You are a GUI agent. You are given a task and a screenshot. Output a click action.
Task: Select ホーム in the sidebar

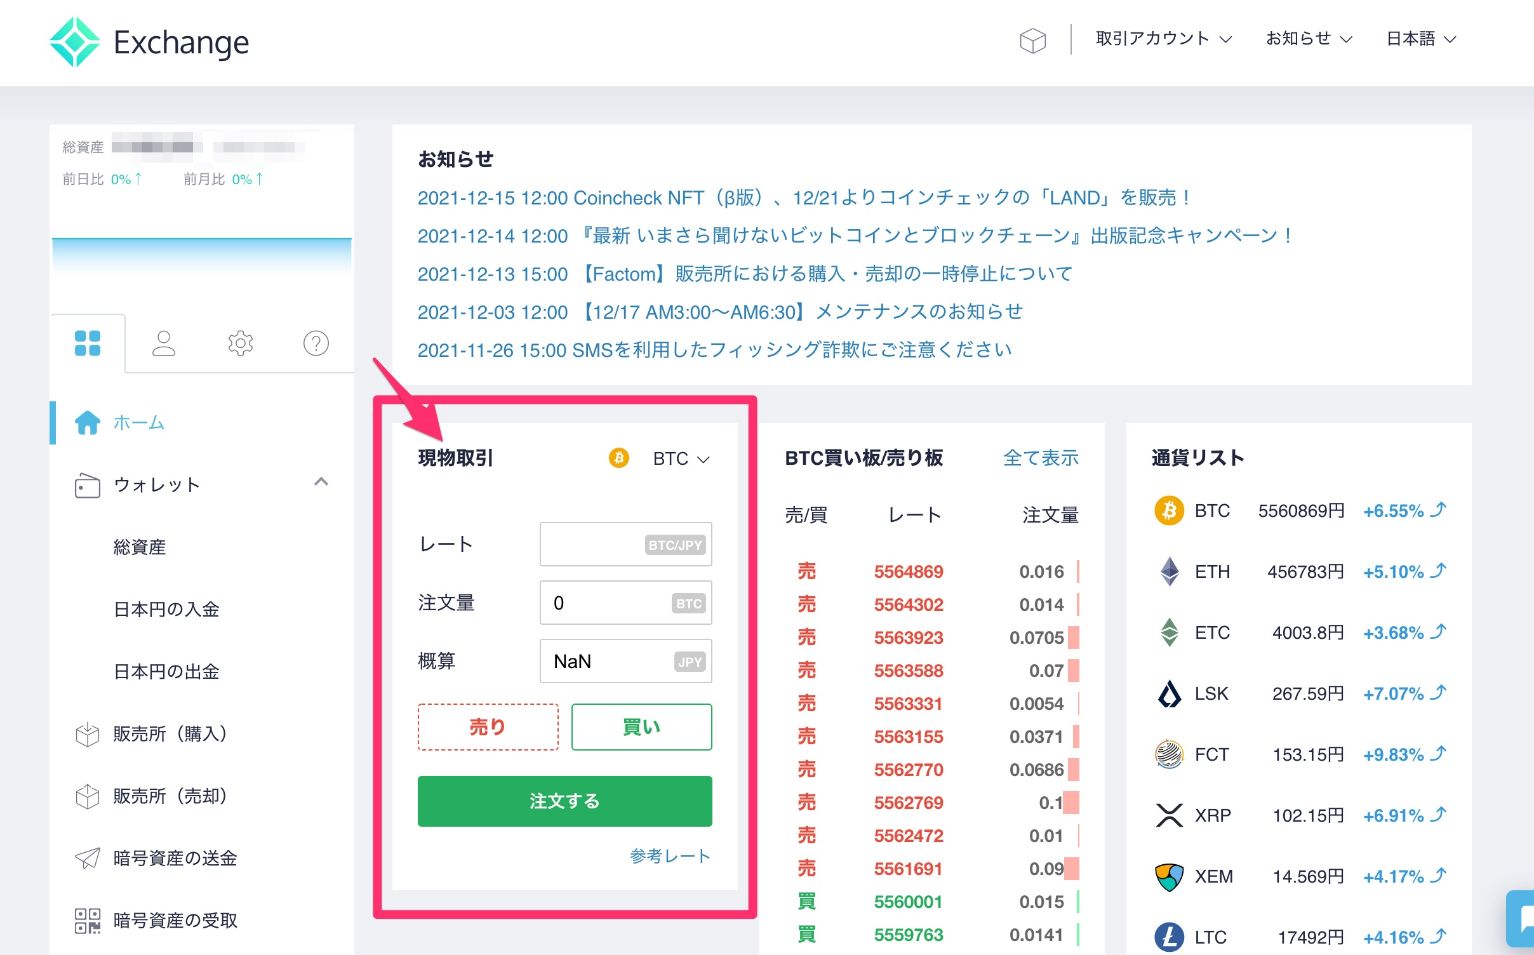point(139,423)
